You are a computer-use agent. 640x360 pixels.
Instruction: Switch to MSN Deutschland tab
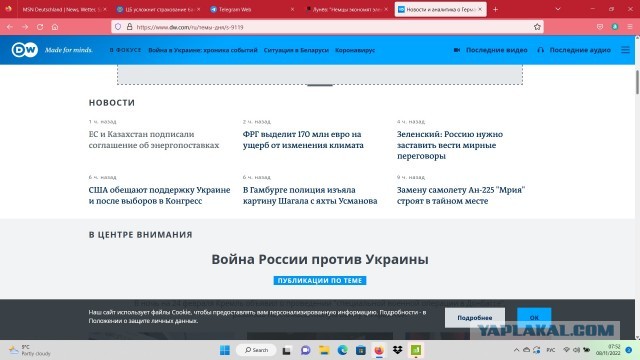tap(62, 9)
